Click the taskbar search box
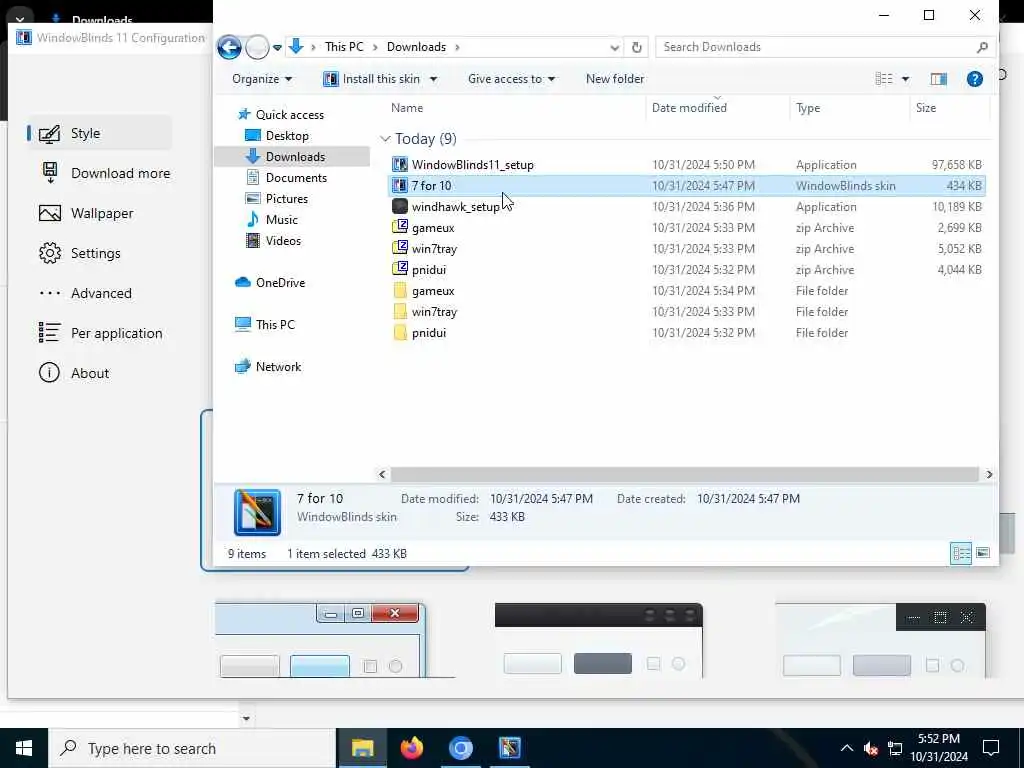The height and width of the screenshot is (768, 1024). (x=193, y=748)
